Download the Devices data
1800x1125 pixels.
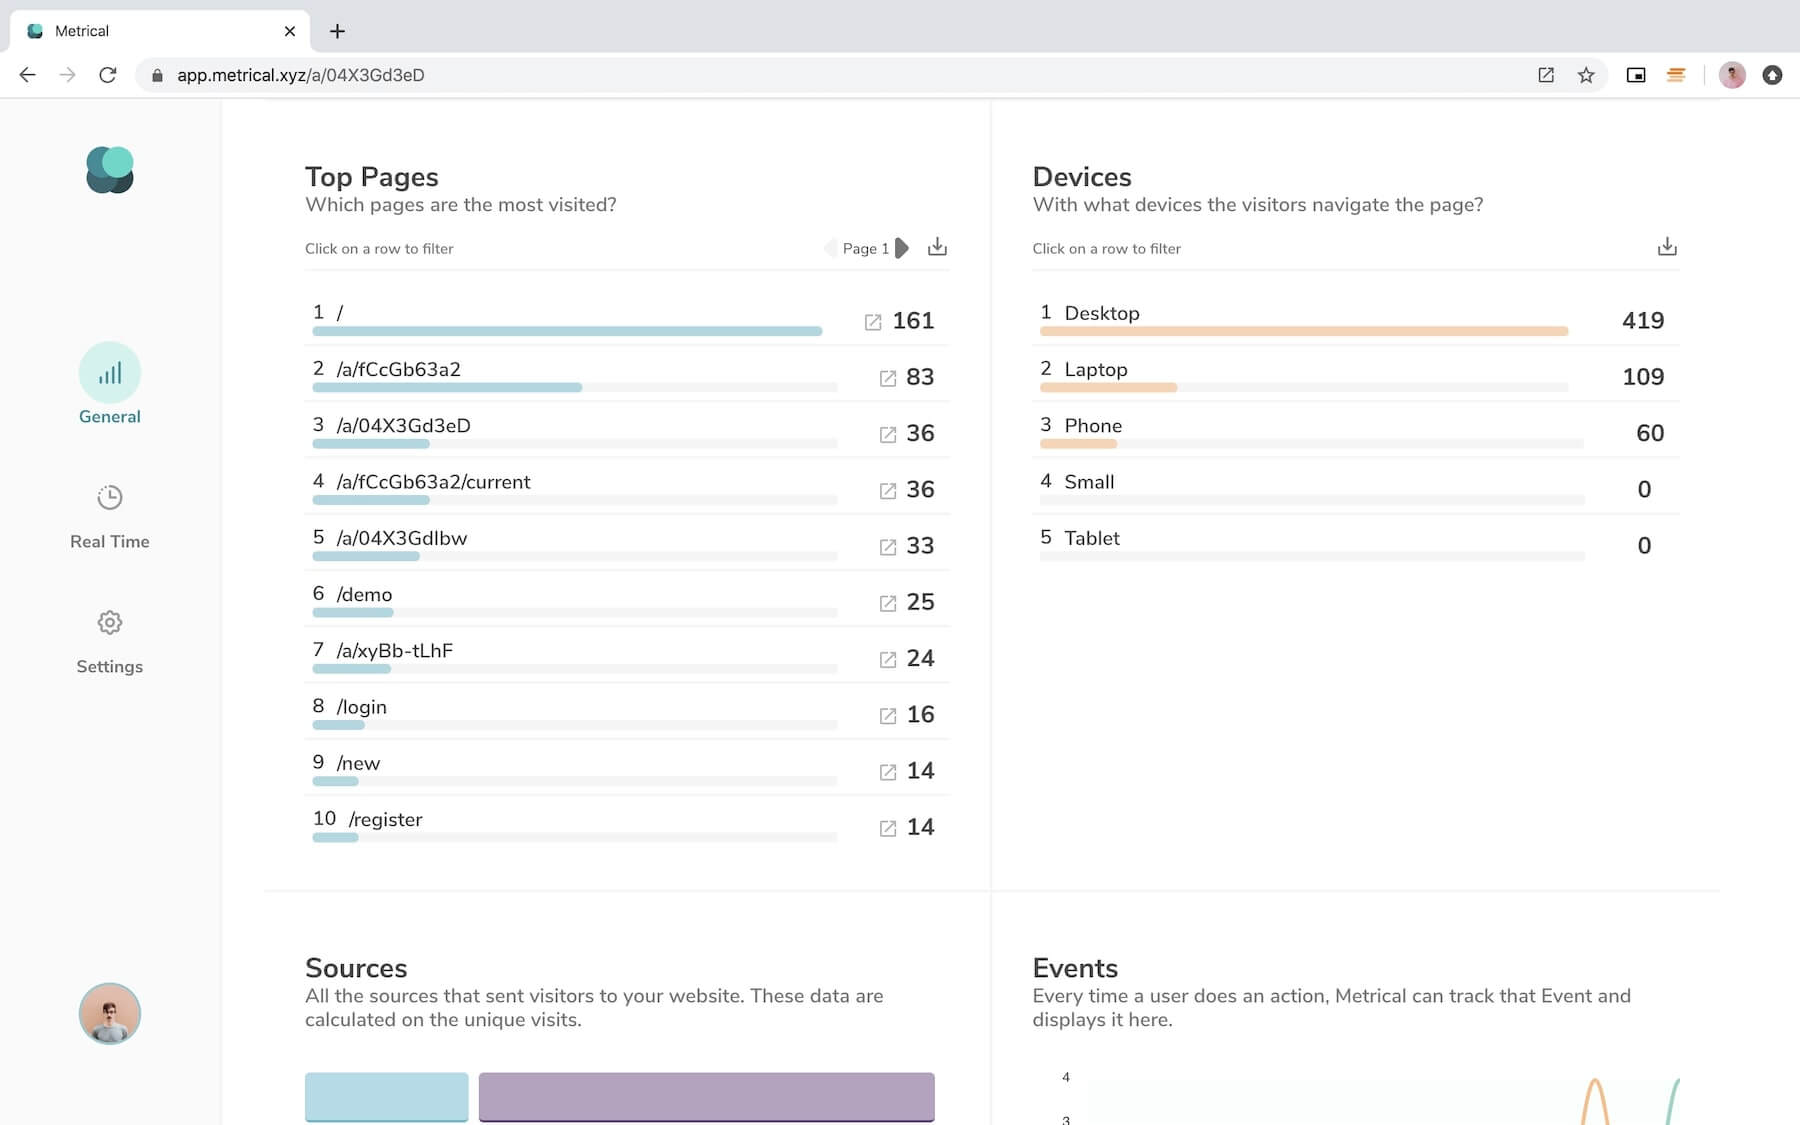pyautogui.click(x=1666, y=247)
